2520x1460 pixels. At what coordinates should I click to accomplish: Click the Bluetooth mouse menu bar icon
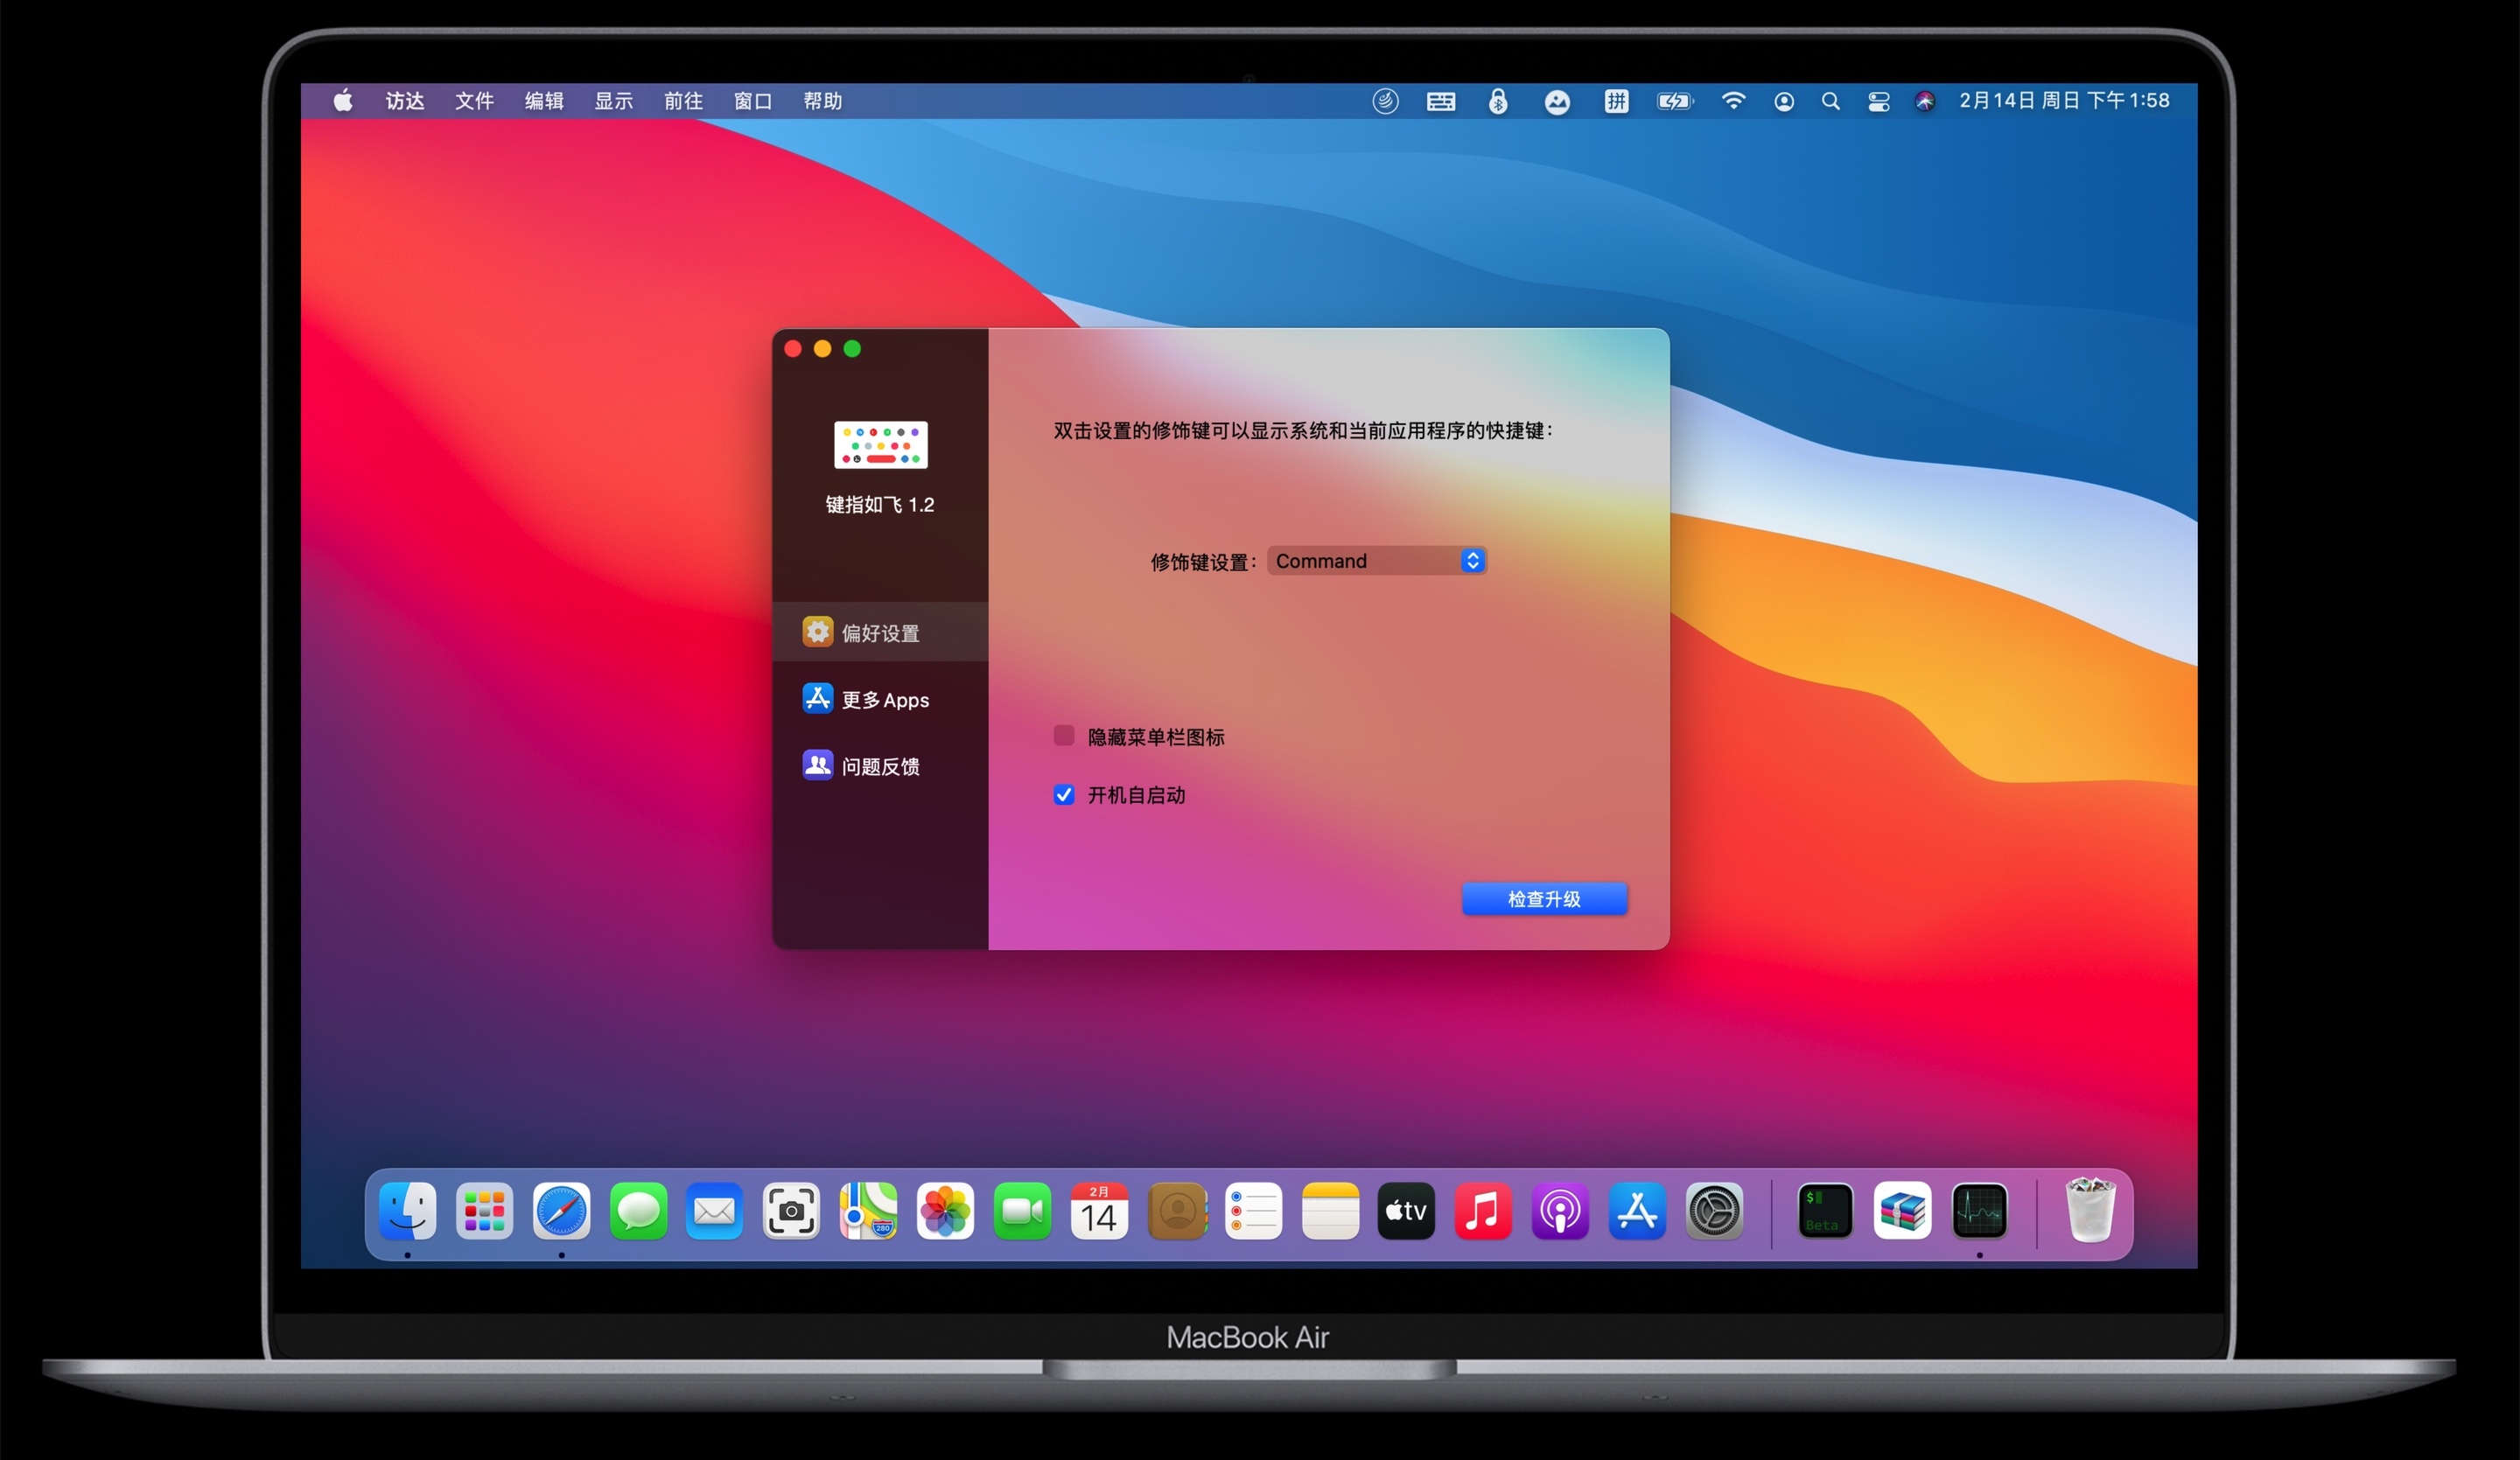pyautogui.click(x=1498, y=101)
